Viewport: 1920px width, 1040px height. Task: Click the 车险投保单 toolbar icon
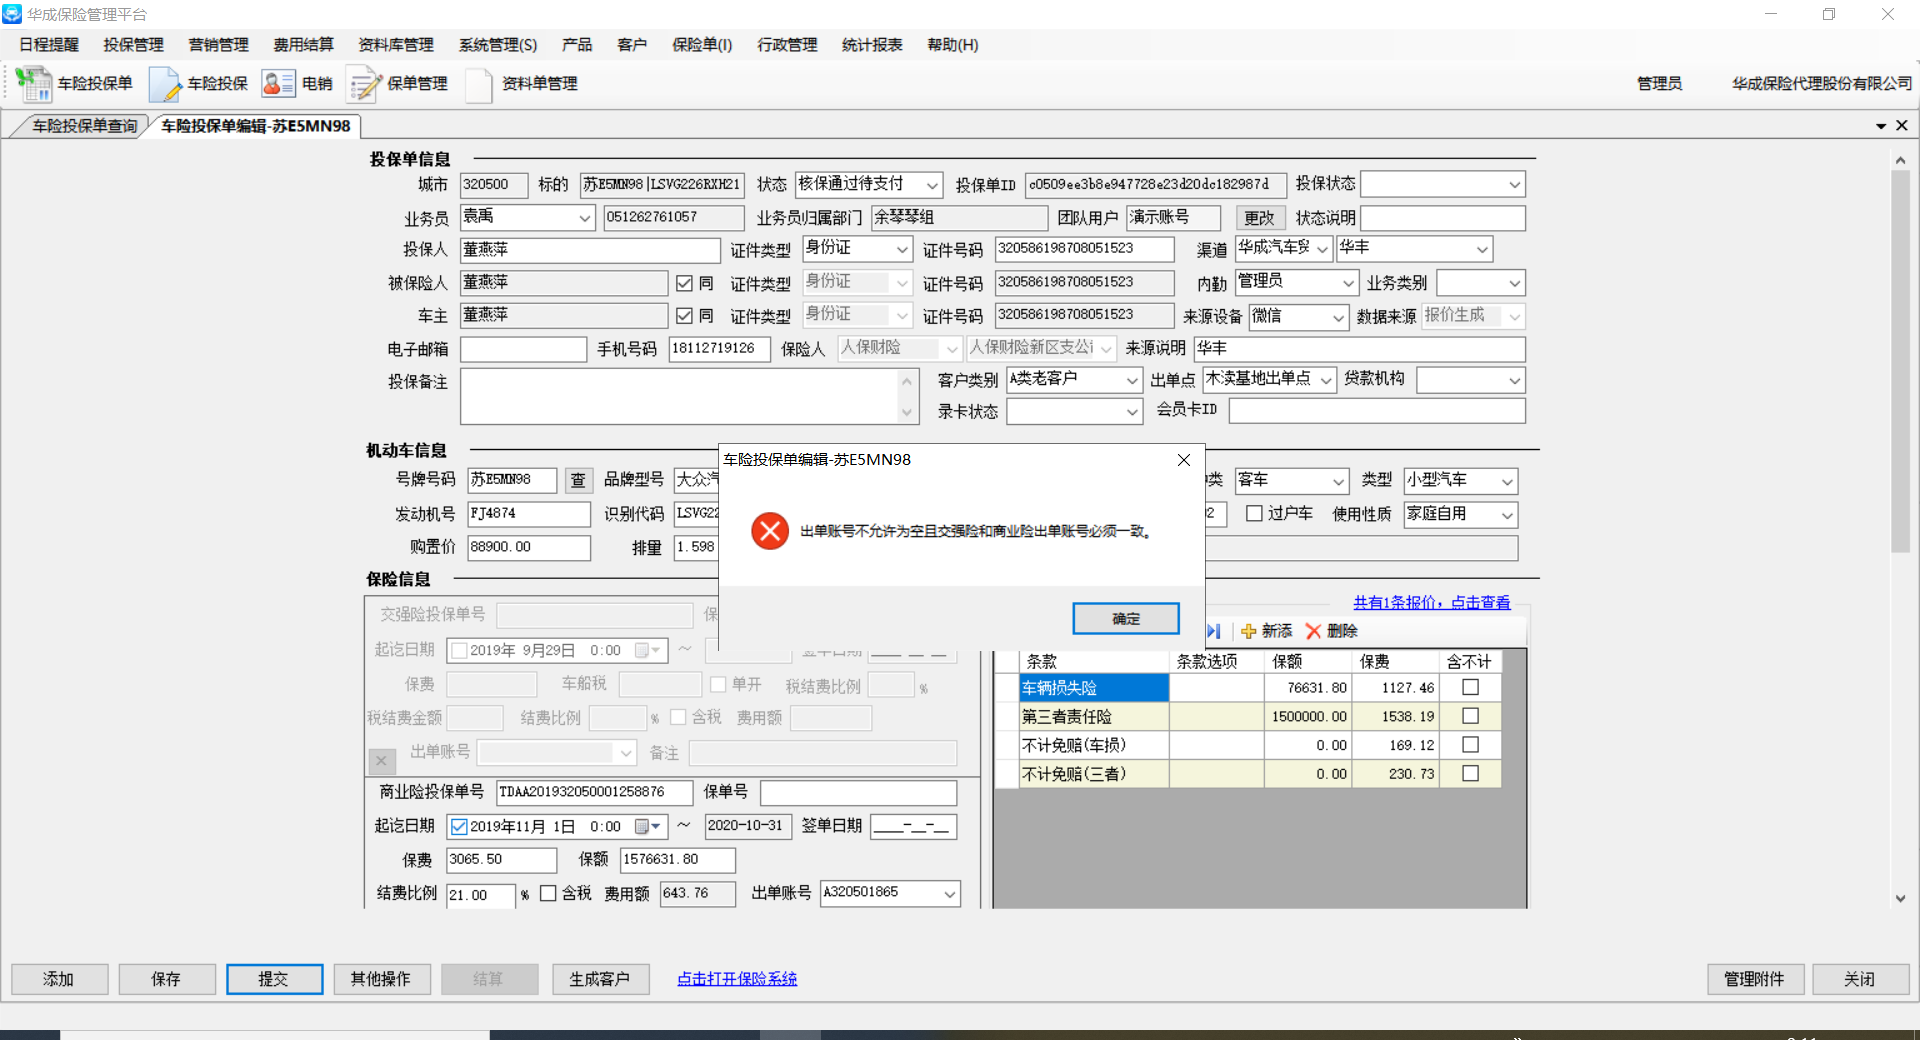click(34, 84)
